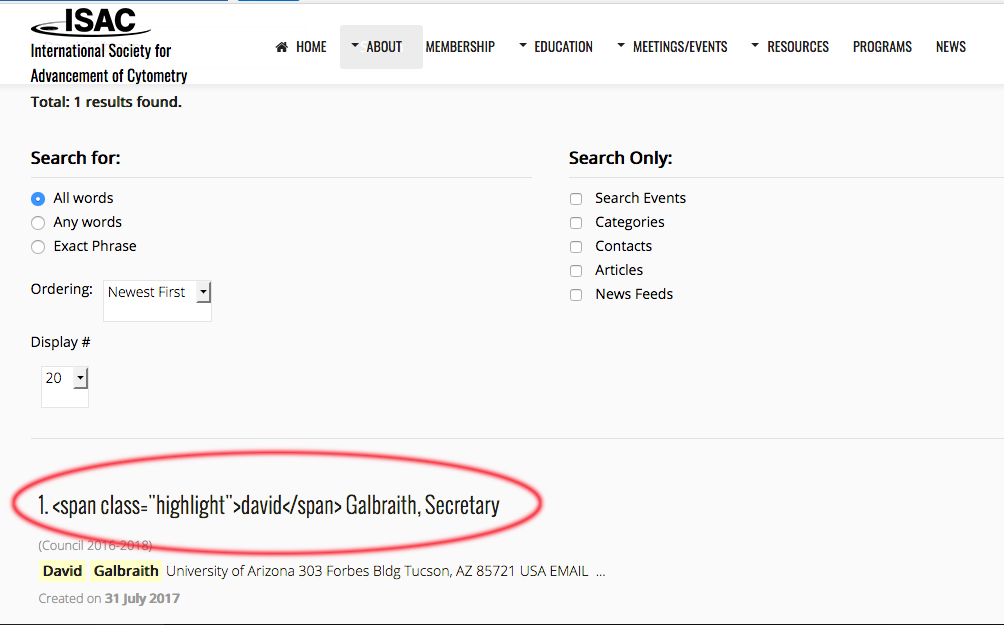Expand the MEETINGS/EVENTS dropdown arrow

pos(621,45)
